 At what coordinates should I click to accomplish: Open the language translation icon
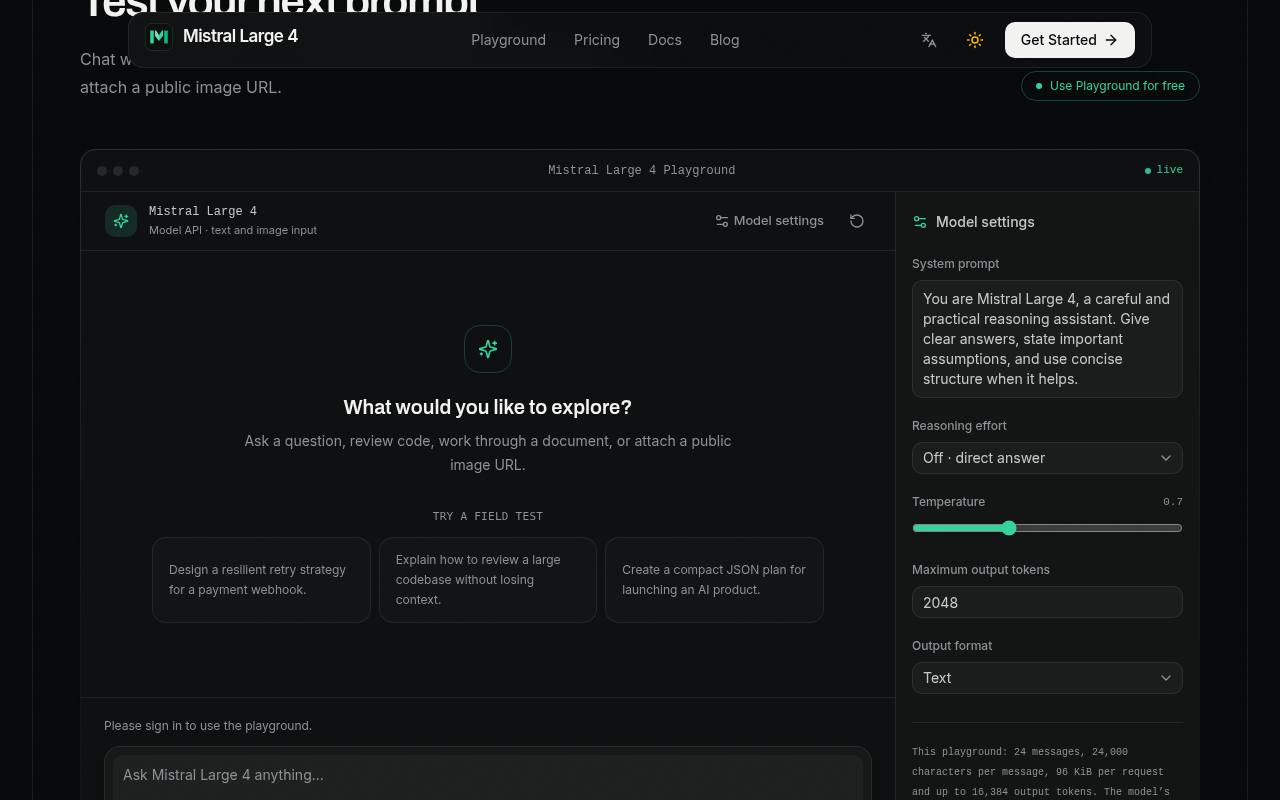point(929,40)
